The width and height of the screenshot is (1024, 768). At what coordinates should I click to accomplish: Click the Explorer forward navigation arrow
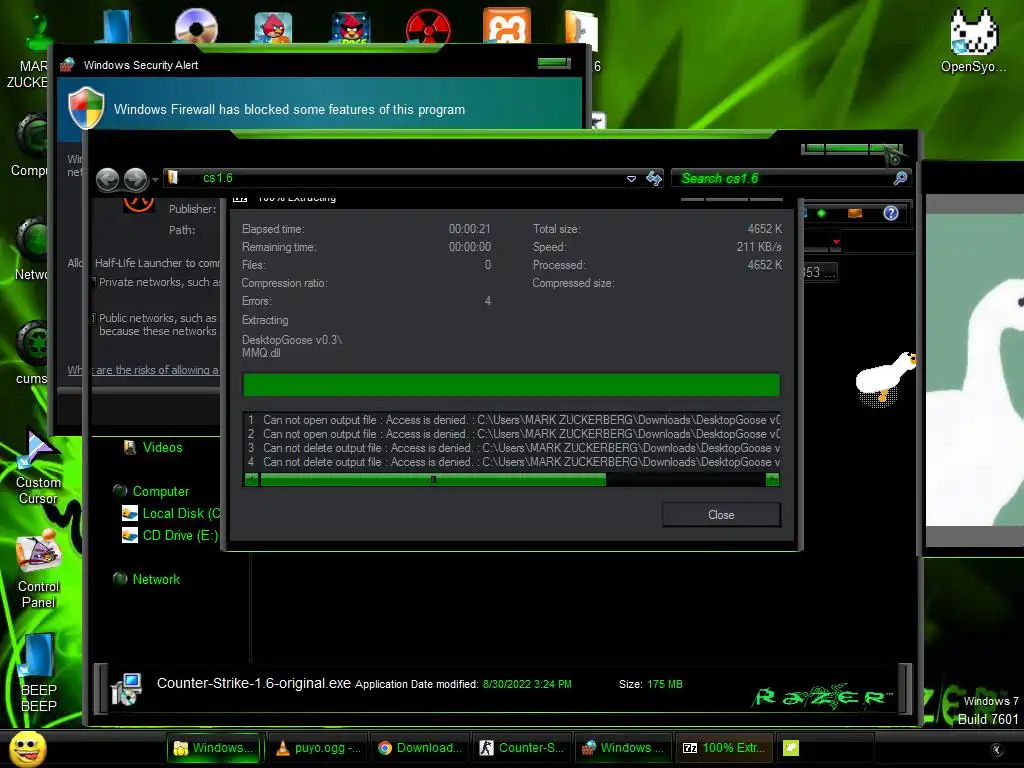tap(136, 179)
